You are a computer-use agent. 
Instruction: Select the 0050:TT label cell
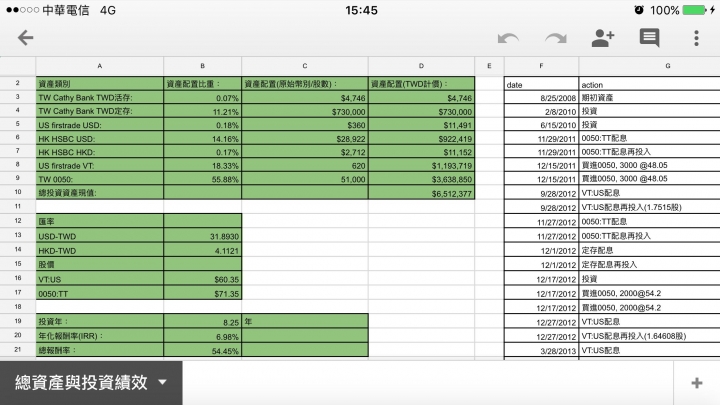[100, 293]
